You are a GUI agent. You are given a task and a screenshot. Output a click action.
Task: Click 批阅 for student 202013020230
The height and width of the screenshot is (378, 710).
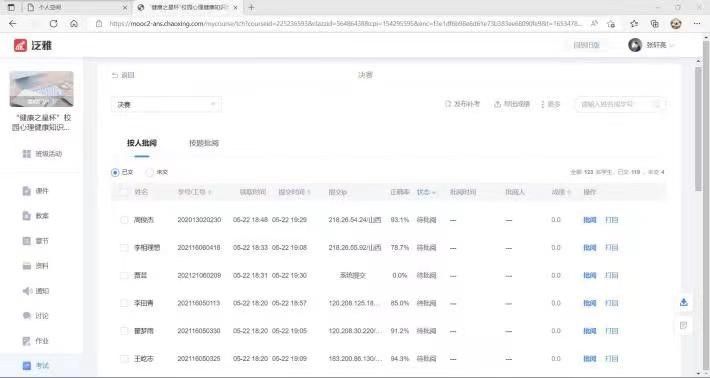(590, 220)
